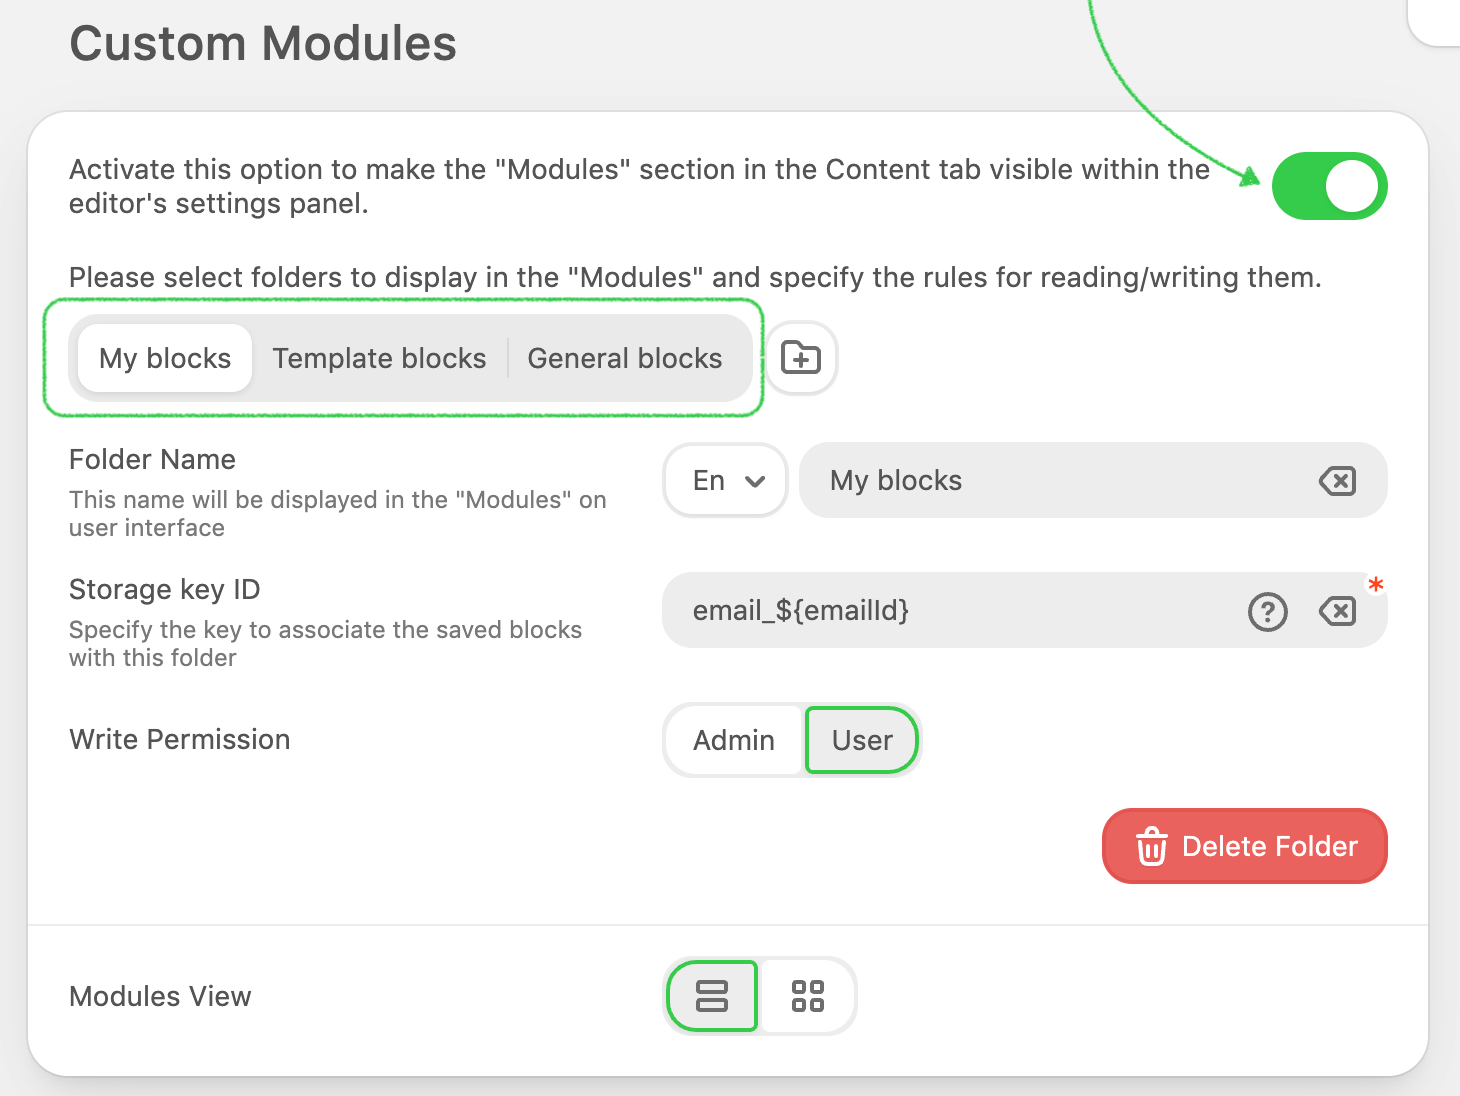Set Write Permission to Admin

(x=734, y=740)
